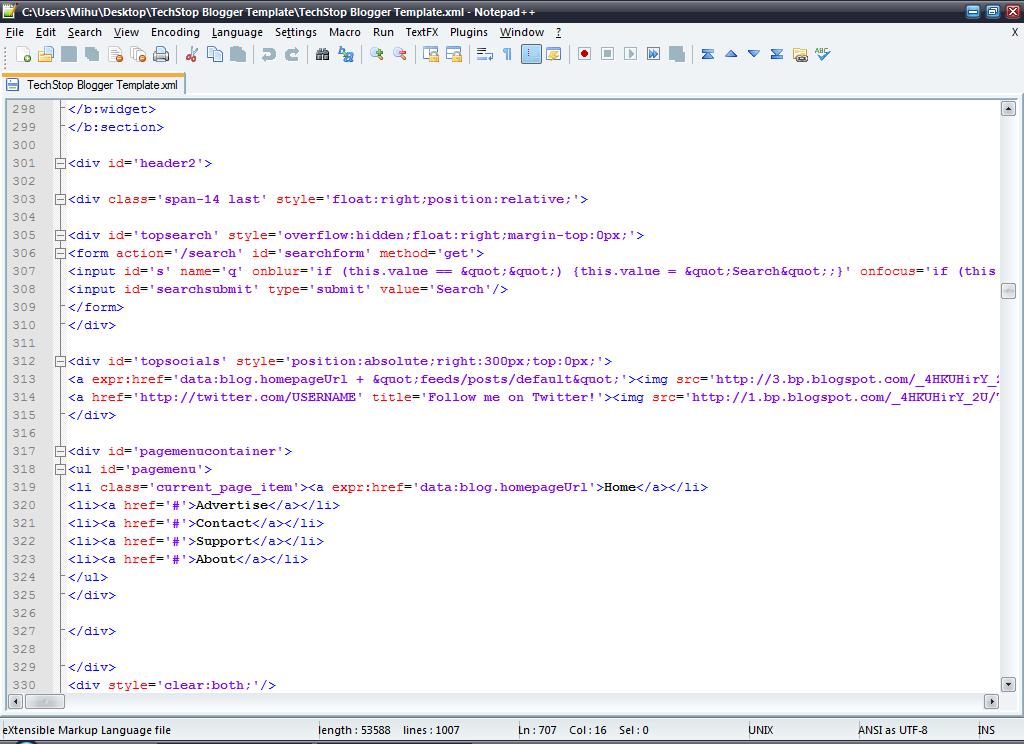The width and height of the screenshot is (1024, 744).
Task: Toggle the highlighted indent guide button
Action: [531, 55]
